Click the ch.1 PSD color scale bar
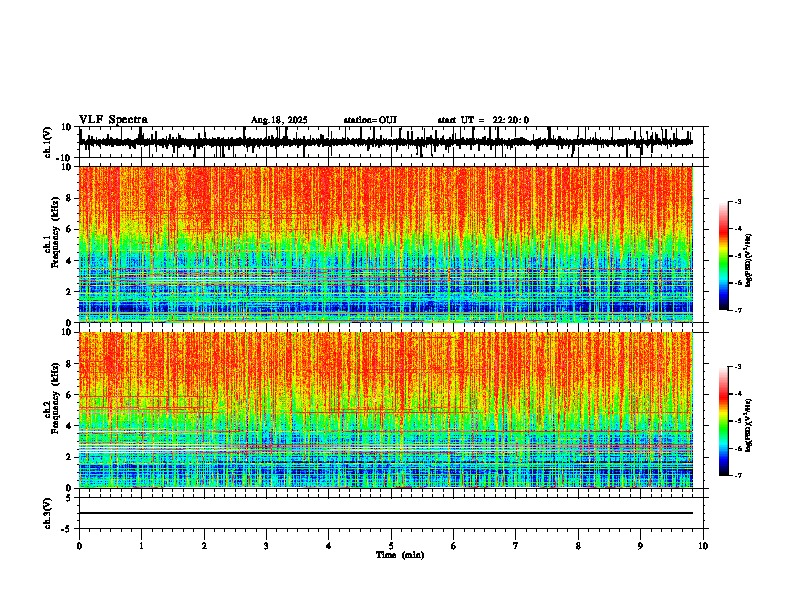This screenshot has height=612, width=792. coord(724,256)
